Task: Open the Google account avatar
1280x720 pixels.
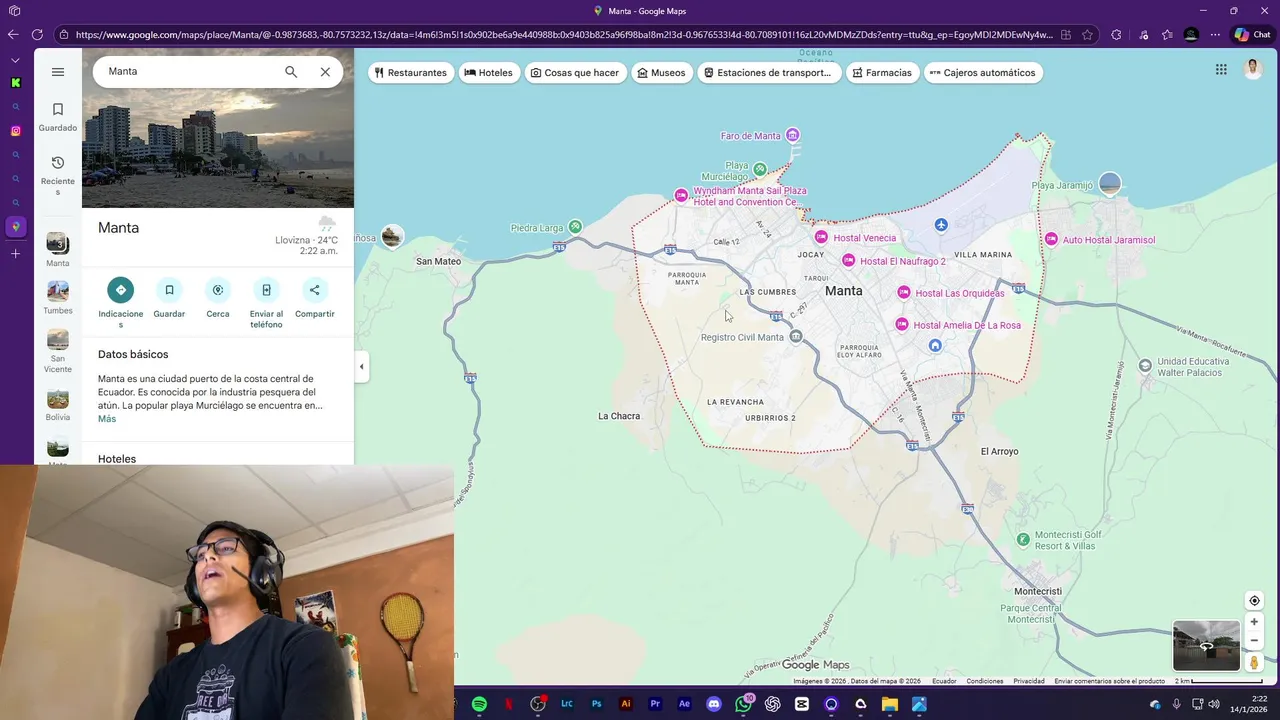Action: tap(1253, 69)
